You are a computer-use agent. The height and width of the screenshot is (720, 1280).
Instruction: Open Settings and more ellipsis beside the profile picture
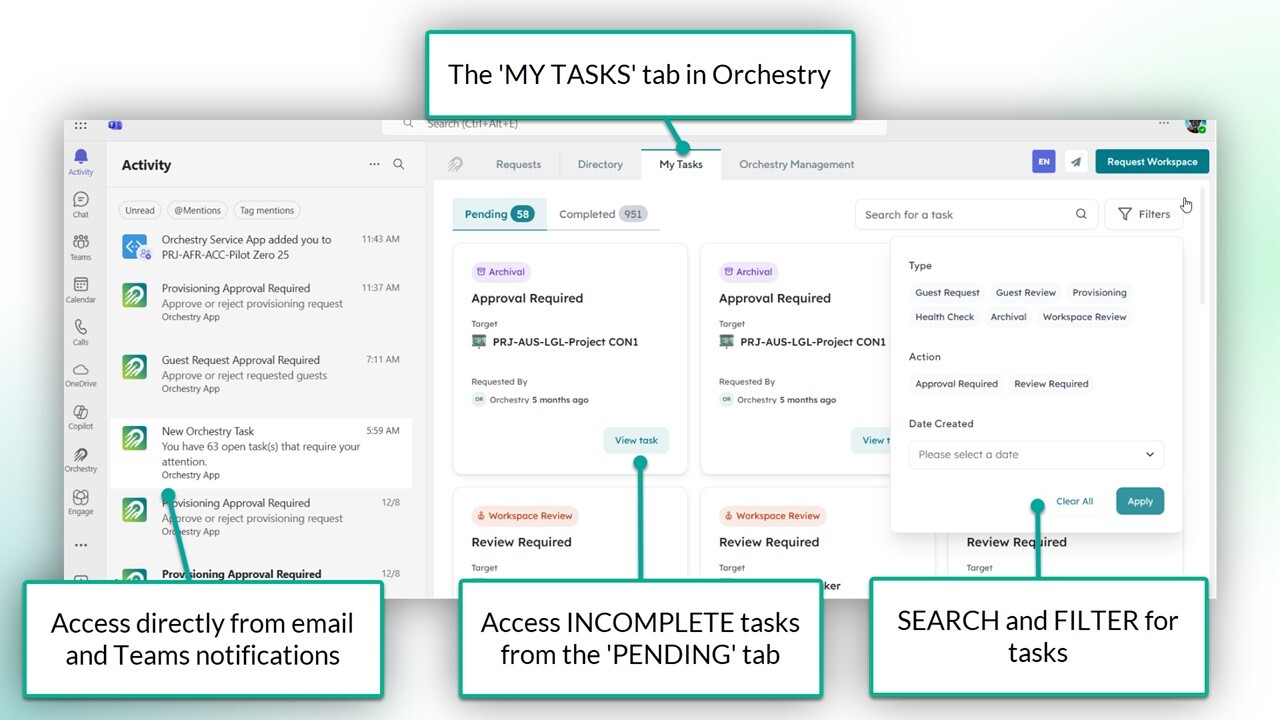click(1164, 123)
